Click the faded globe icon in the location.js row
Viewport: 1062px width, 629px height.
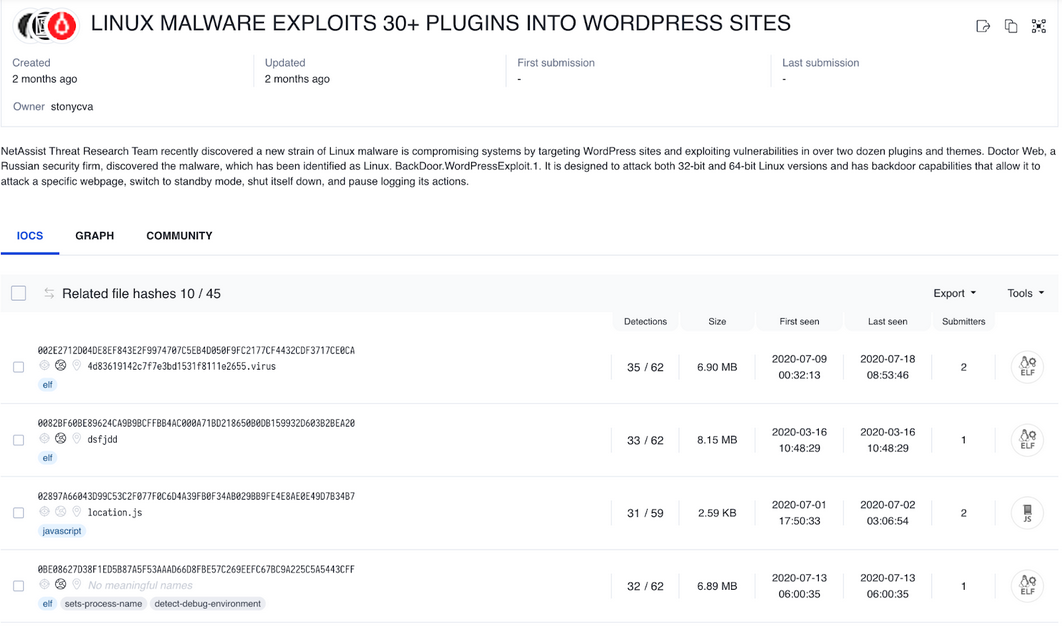pos(60,512)
